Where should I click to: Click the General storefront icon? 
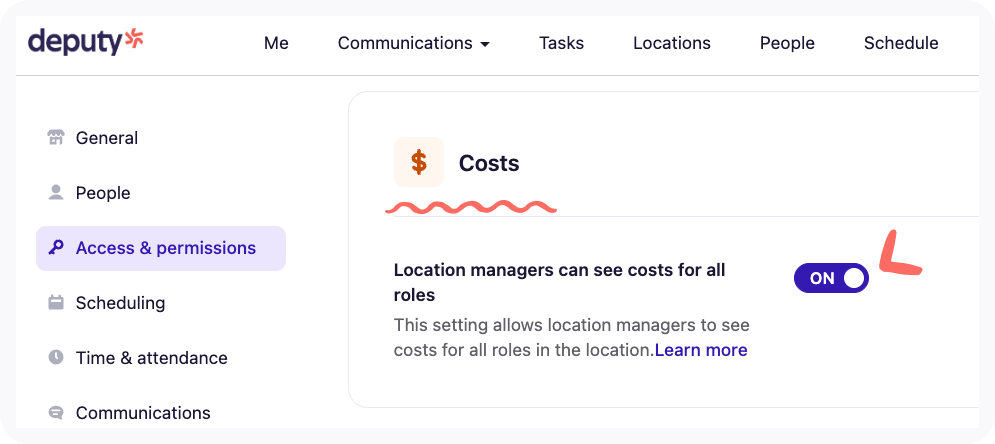(56, 138)
